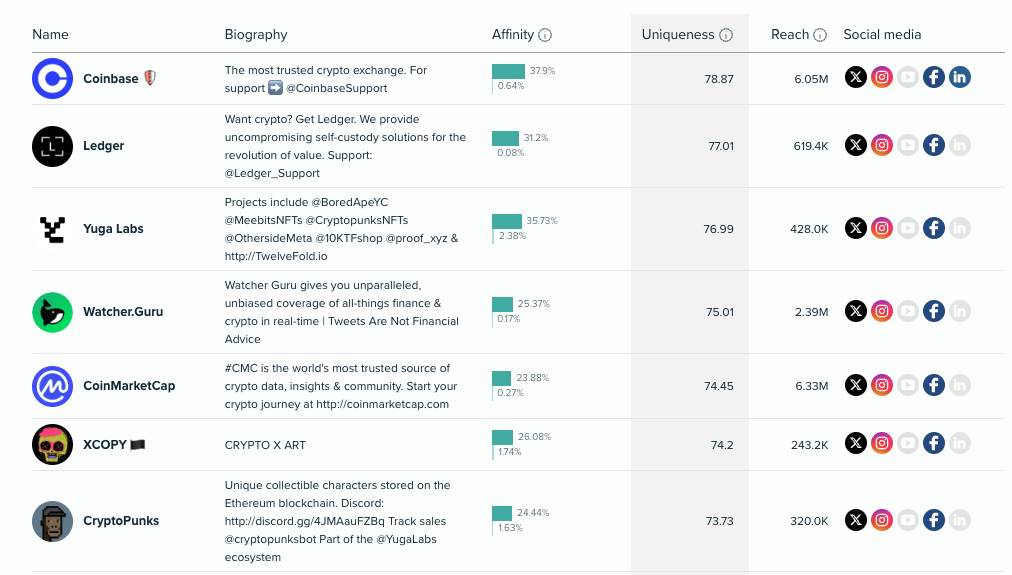Click the CryptoPunks avatar image

(x=52, y=521)
